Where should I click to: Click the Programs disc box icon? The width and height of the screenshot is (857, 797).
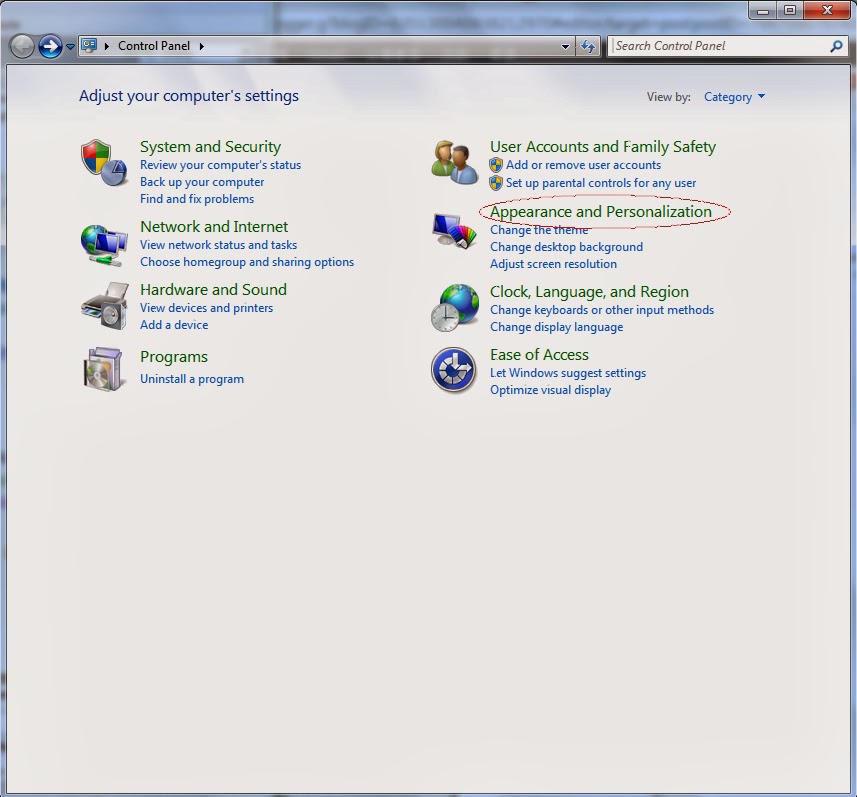[103, 370]
